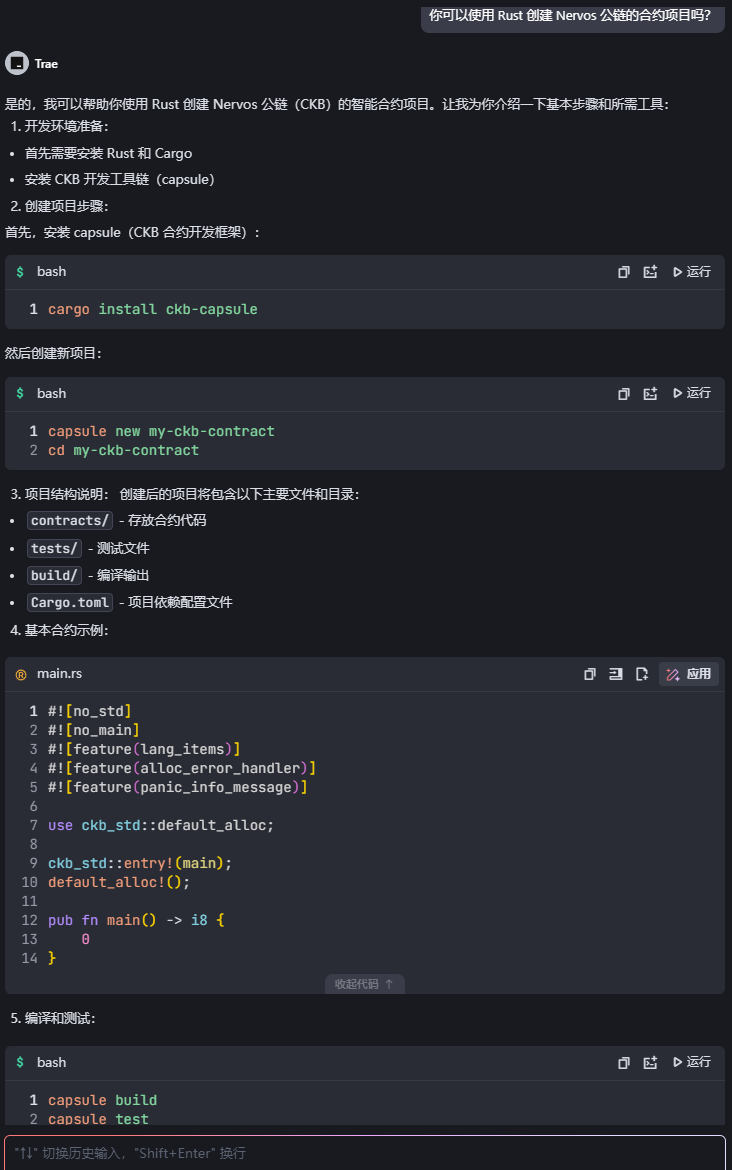
Task: Add main.rs code to a new file icon
Action: click(642, 675)
